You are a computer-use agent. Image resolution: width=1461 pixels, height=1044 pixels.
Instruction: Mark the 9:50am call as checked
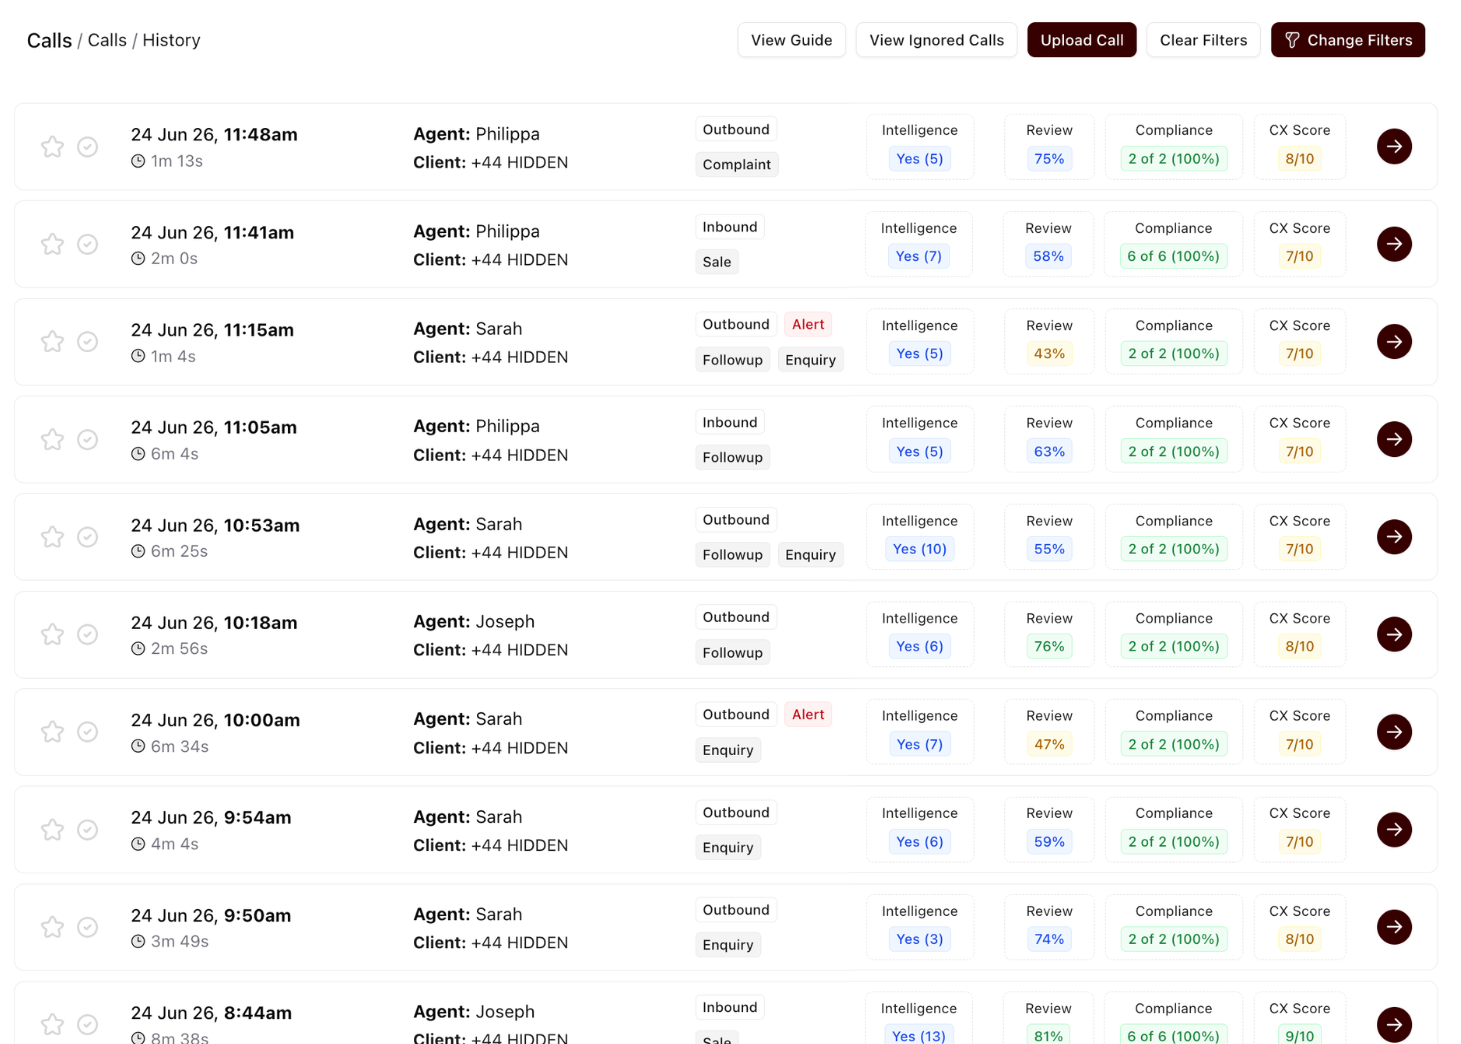(88, 927)
